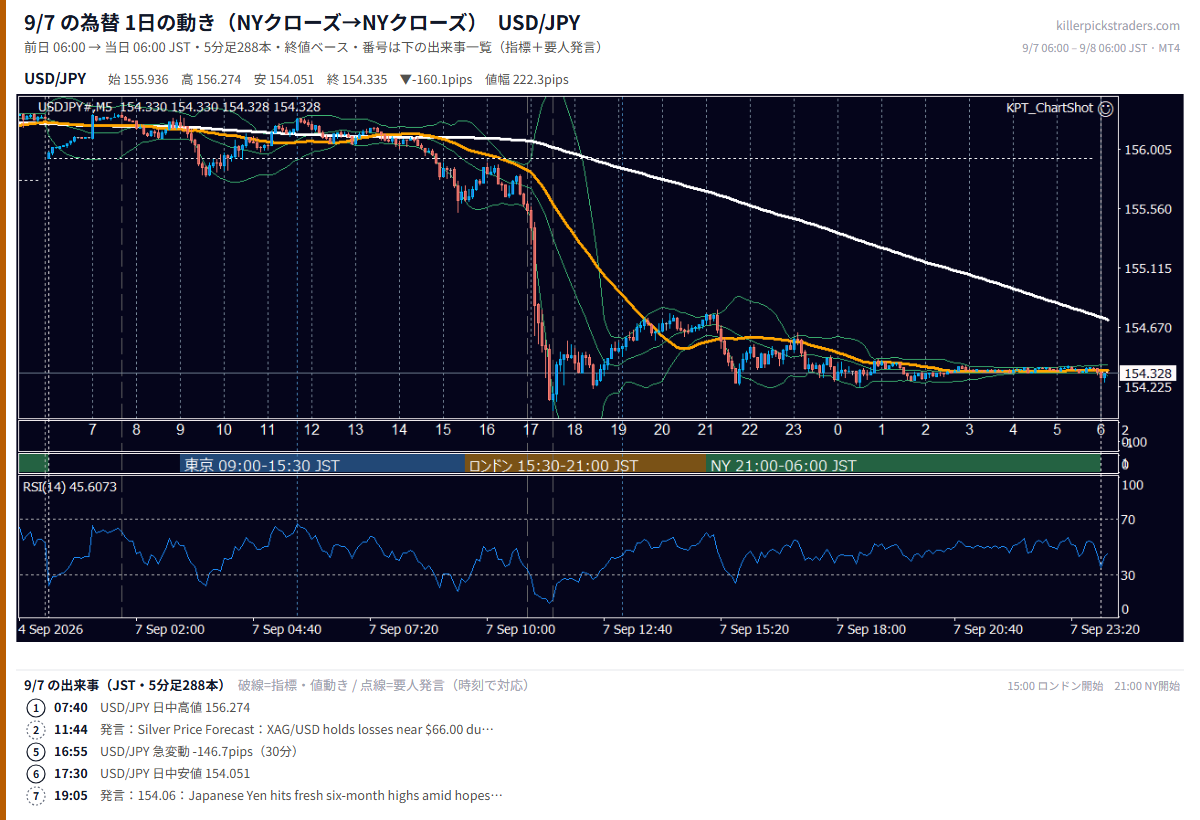The width and height of the screenshot is (1200, 820).
Task: Click the 154.670 price axis label
Action: 1147,328
